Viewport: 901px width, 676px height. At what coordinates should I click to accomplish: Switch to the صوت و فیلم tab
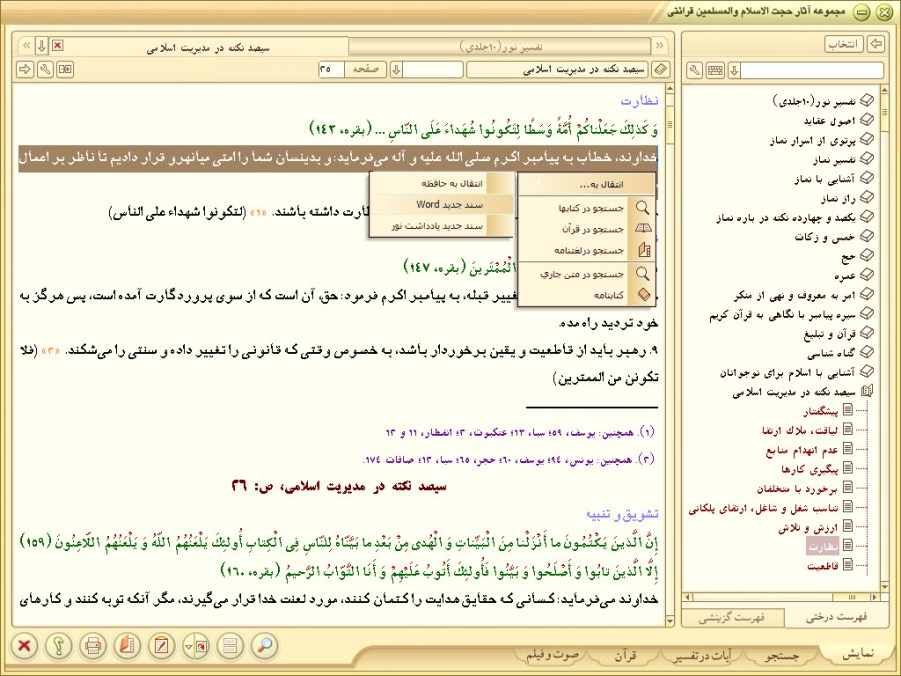552,655
